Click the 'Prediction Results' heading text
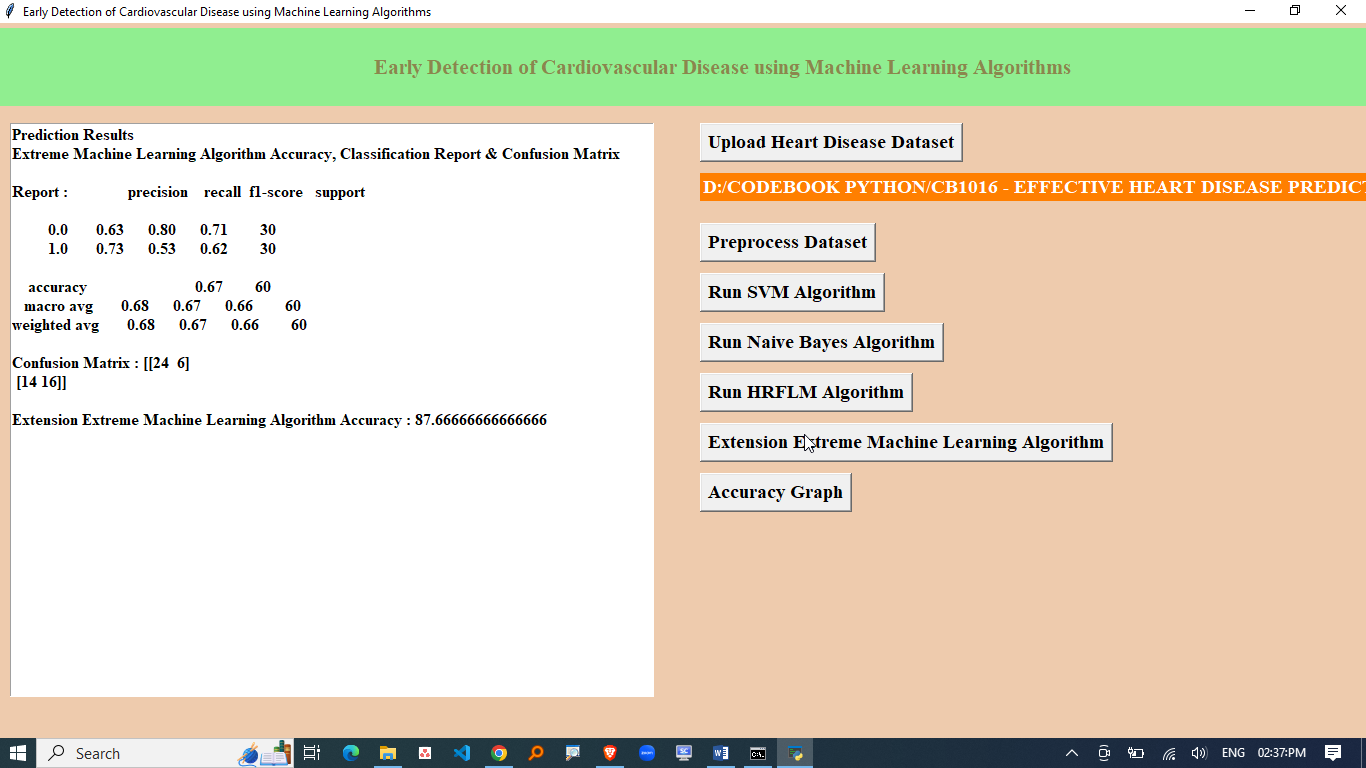Screen dimensions: 1366x768 (x=73, y=135)
